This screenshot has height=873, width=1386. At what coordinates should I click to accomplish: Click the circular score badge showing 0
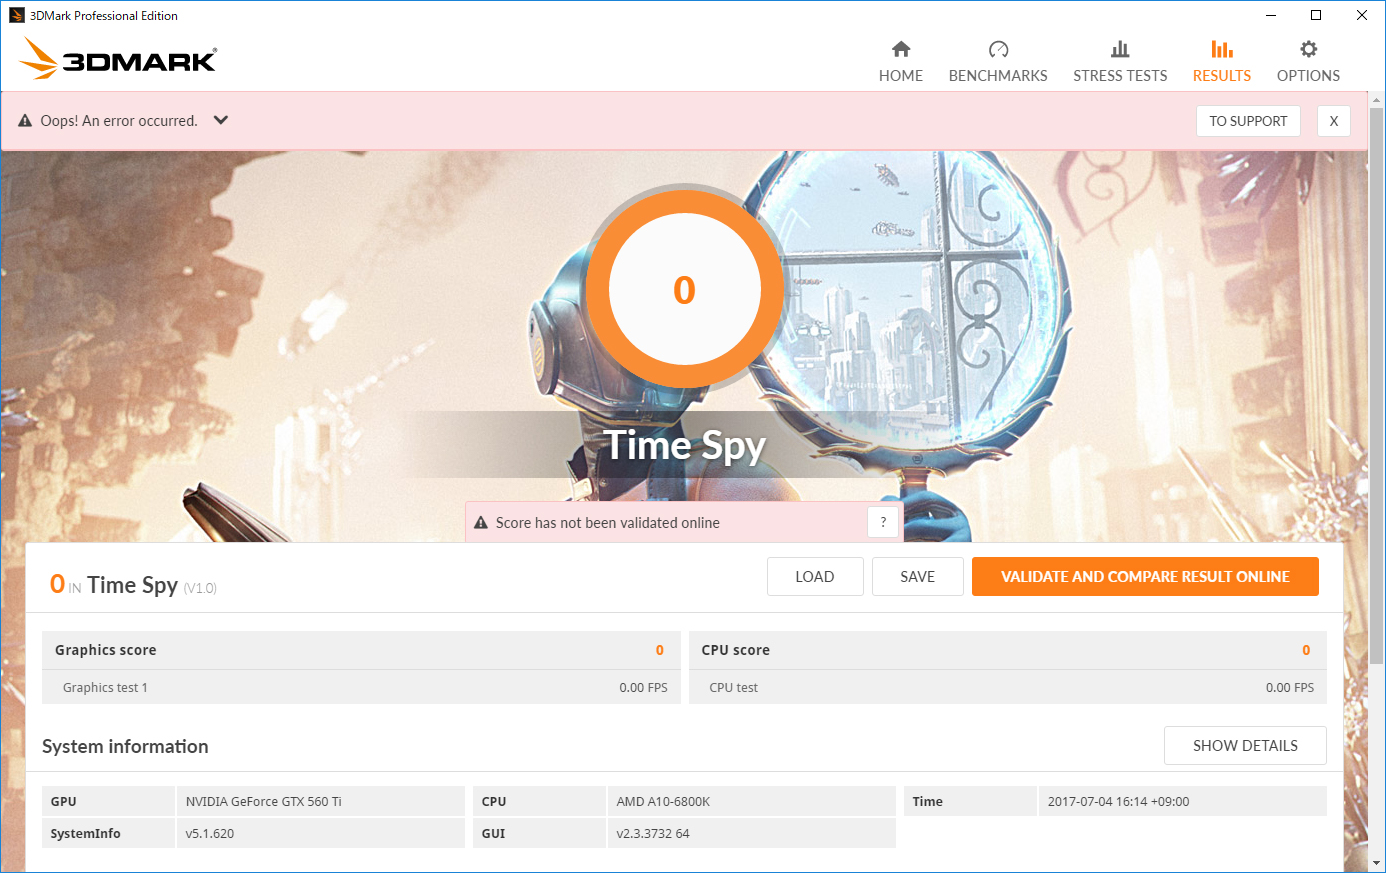684,289
